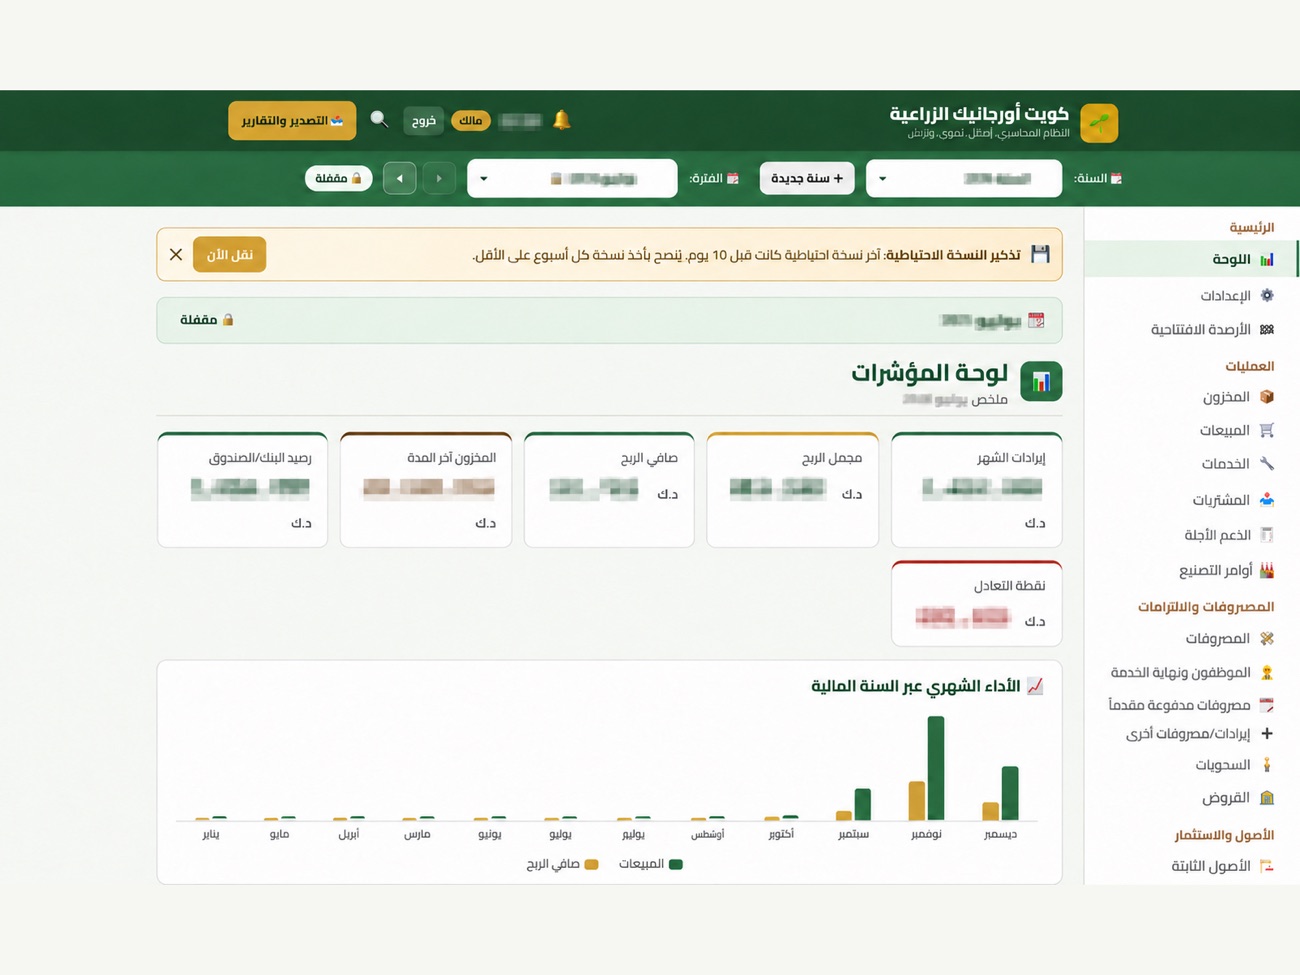Click the المبيعات green legend swatch

click(x=676, y=864)
